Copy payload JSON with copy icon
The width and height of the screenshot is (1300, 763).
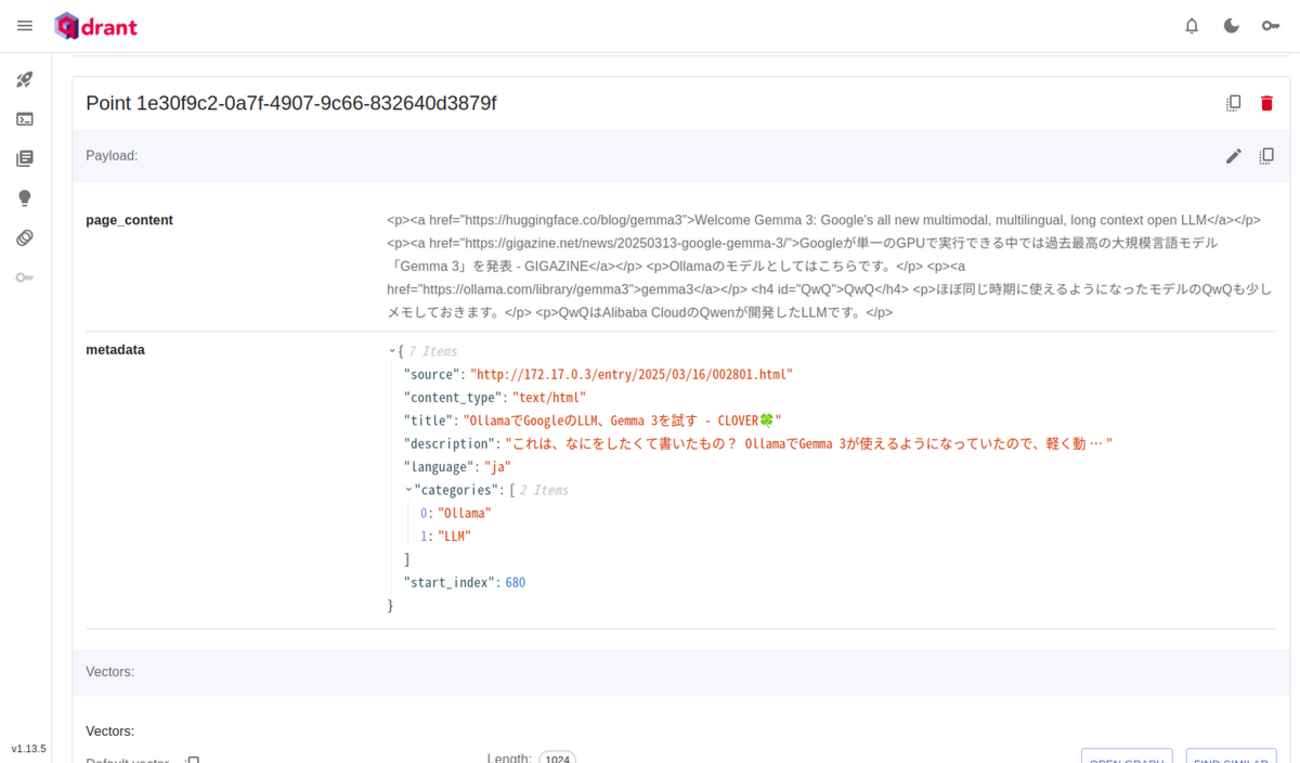(1267, 156)
